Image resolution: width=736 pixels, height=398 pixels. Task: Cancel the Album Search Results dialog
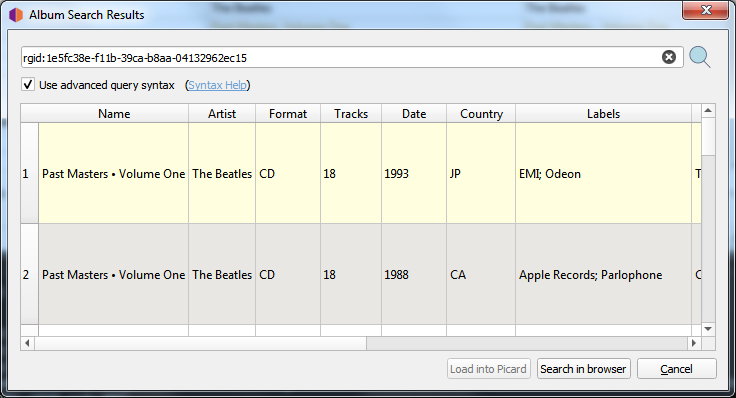[676, 369]
